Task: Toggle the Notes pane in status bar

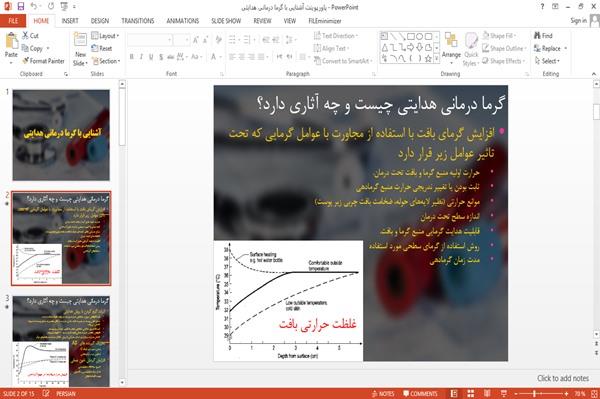Action: coord(383,393)
